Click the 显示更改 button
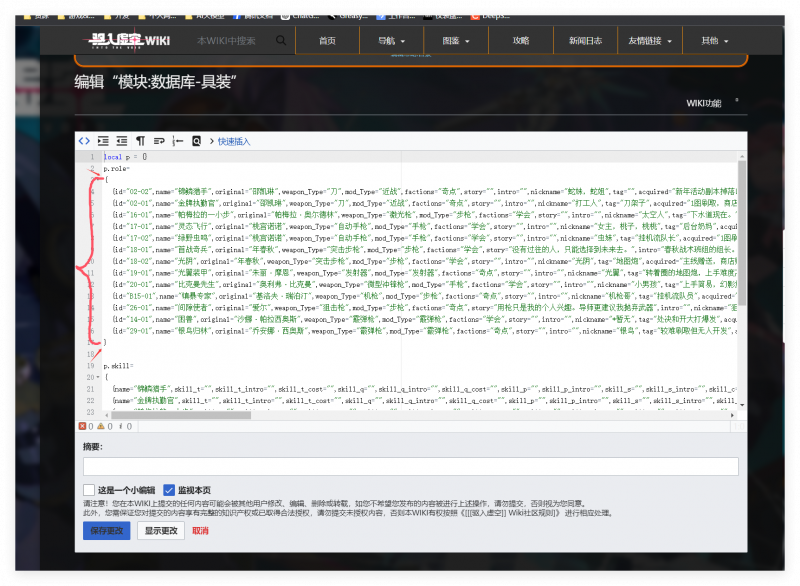This screenshot has height=586, width=800. tap(161, 530)
